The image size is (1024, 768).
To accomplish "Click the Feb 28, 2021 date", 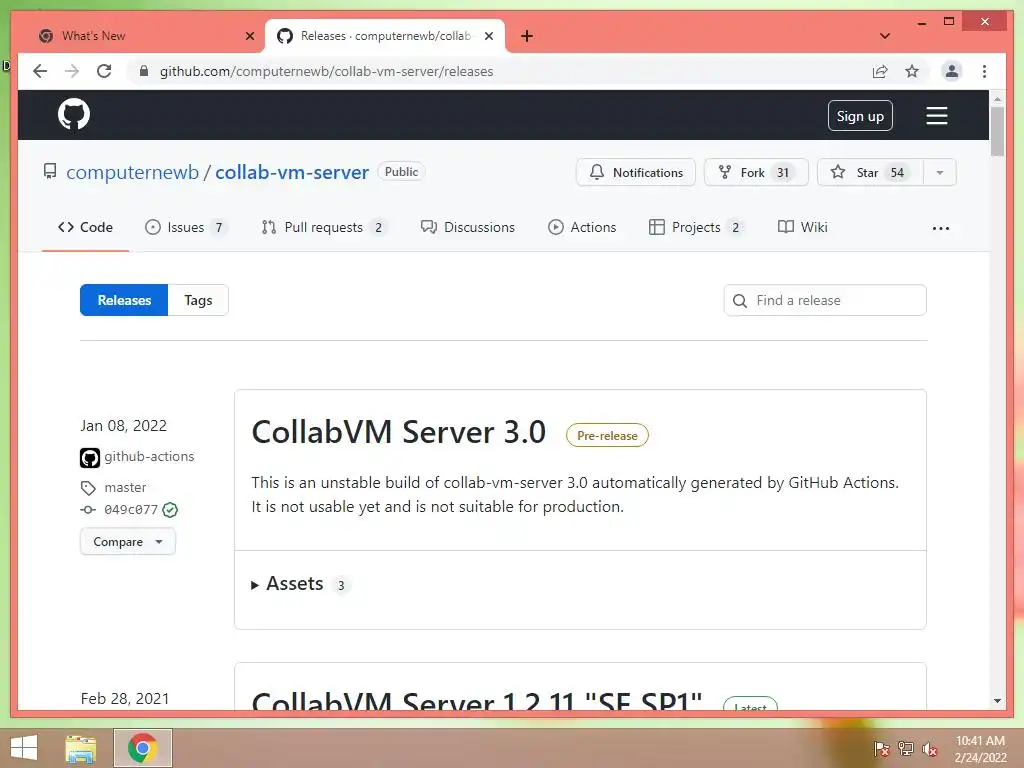I will (x=125, y=699).
